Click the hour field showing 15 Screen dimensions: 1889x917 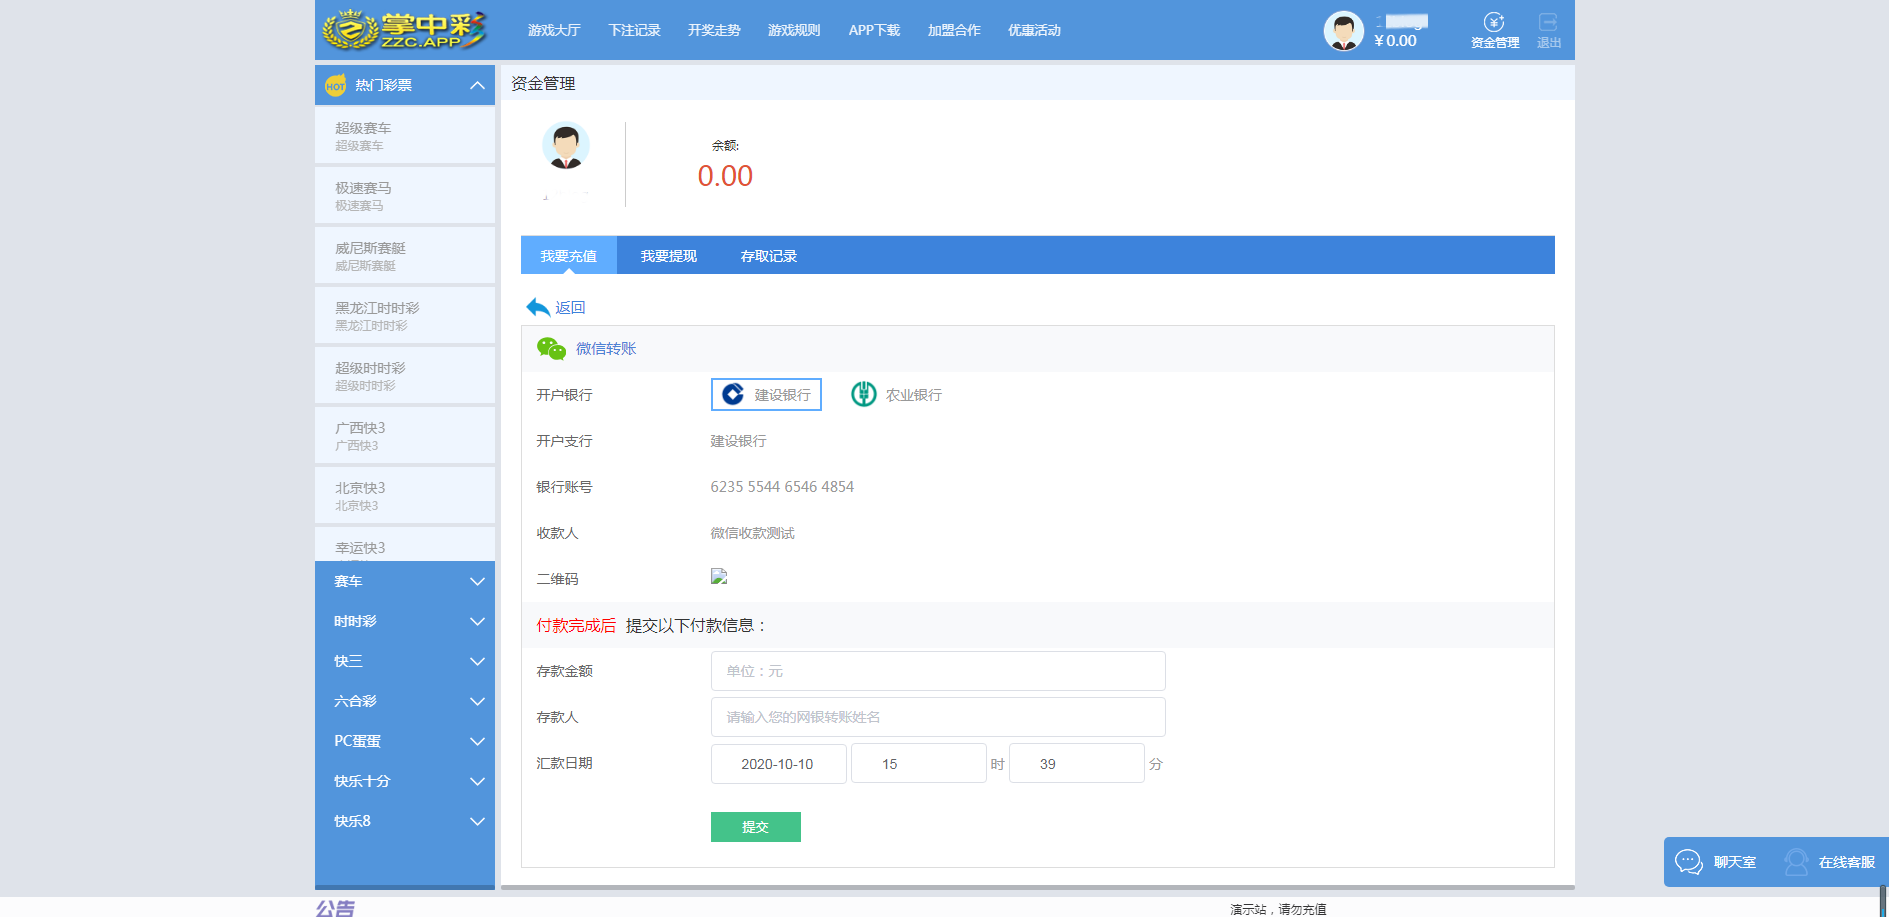(x=918, y=763)
